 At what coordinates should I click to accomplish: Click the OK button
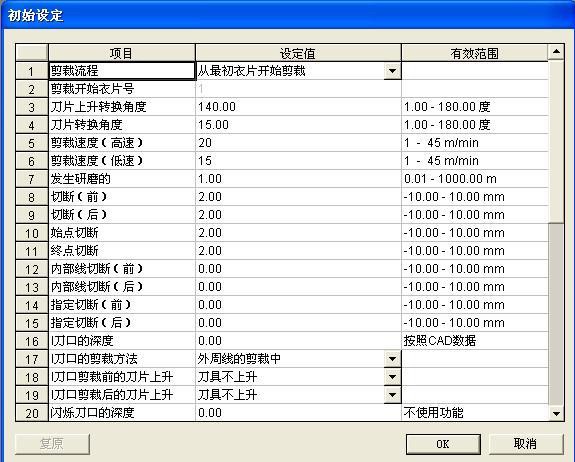point(443,444)
